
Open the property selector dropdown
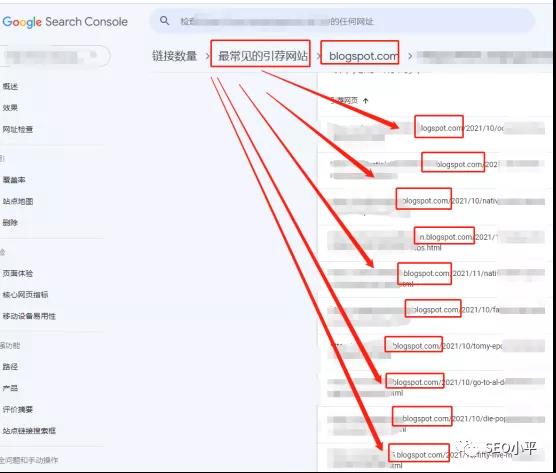[x=55, y=56]
